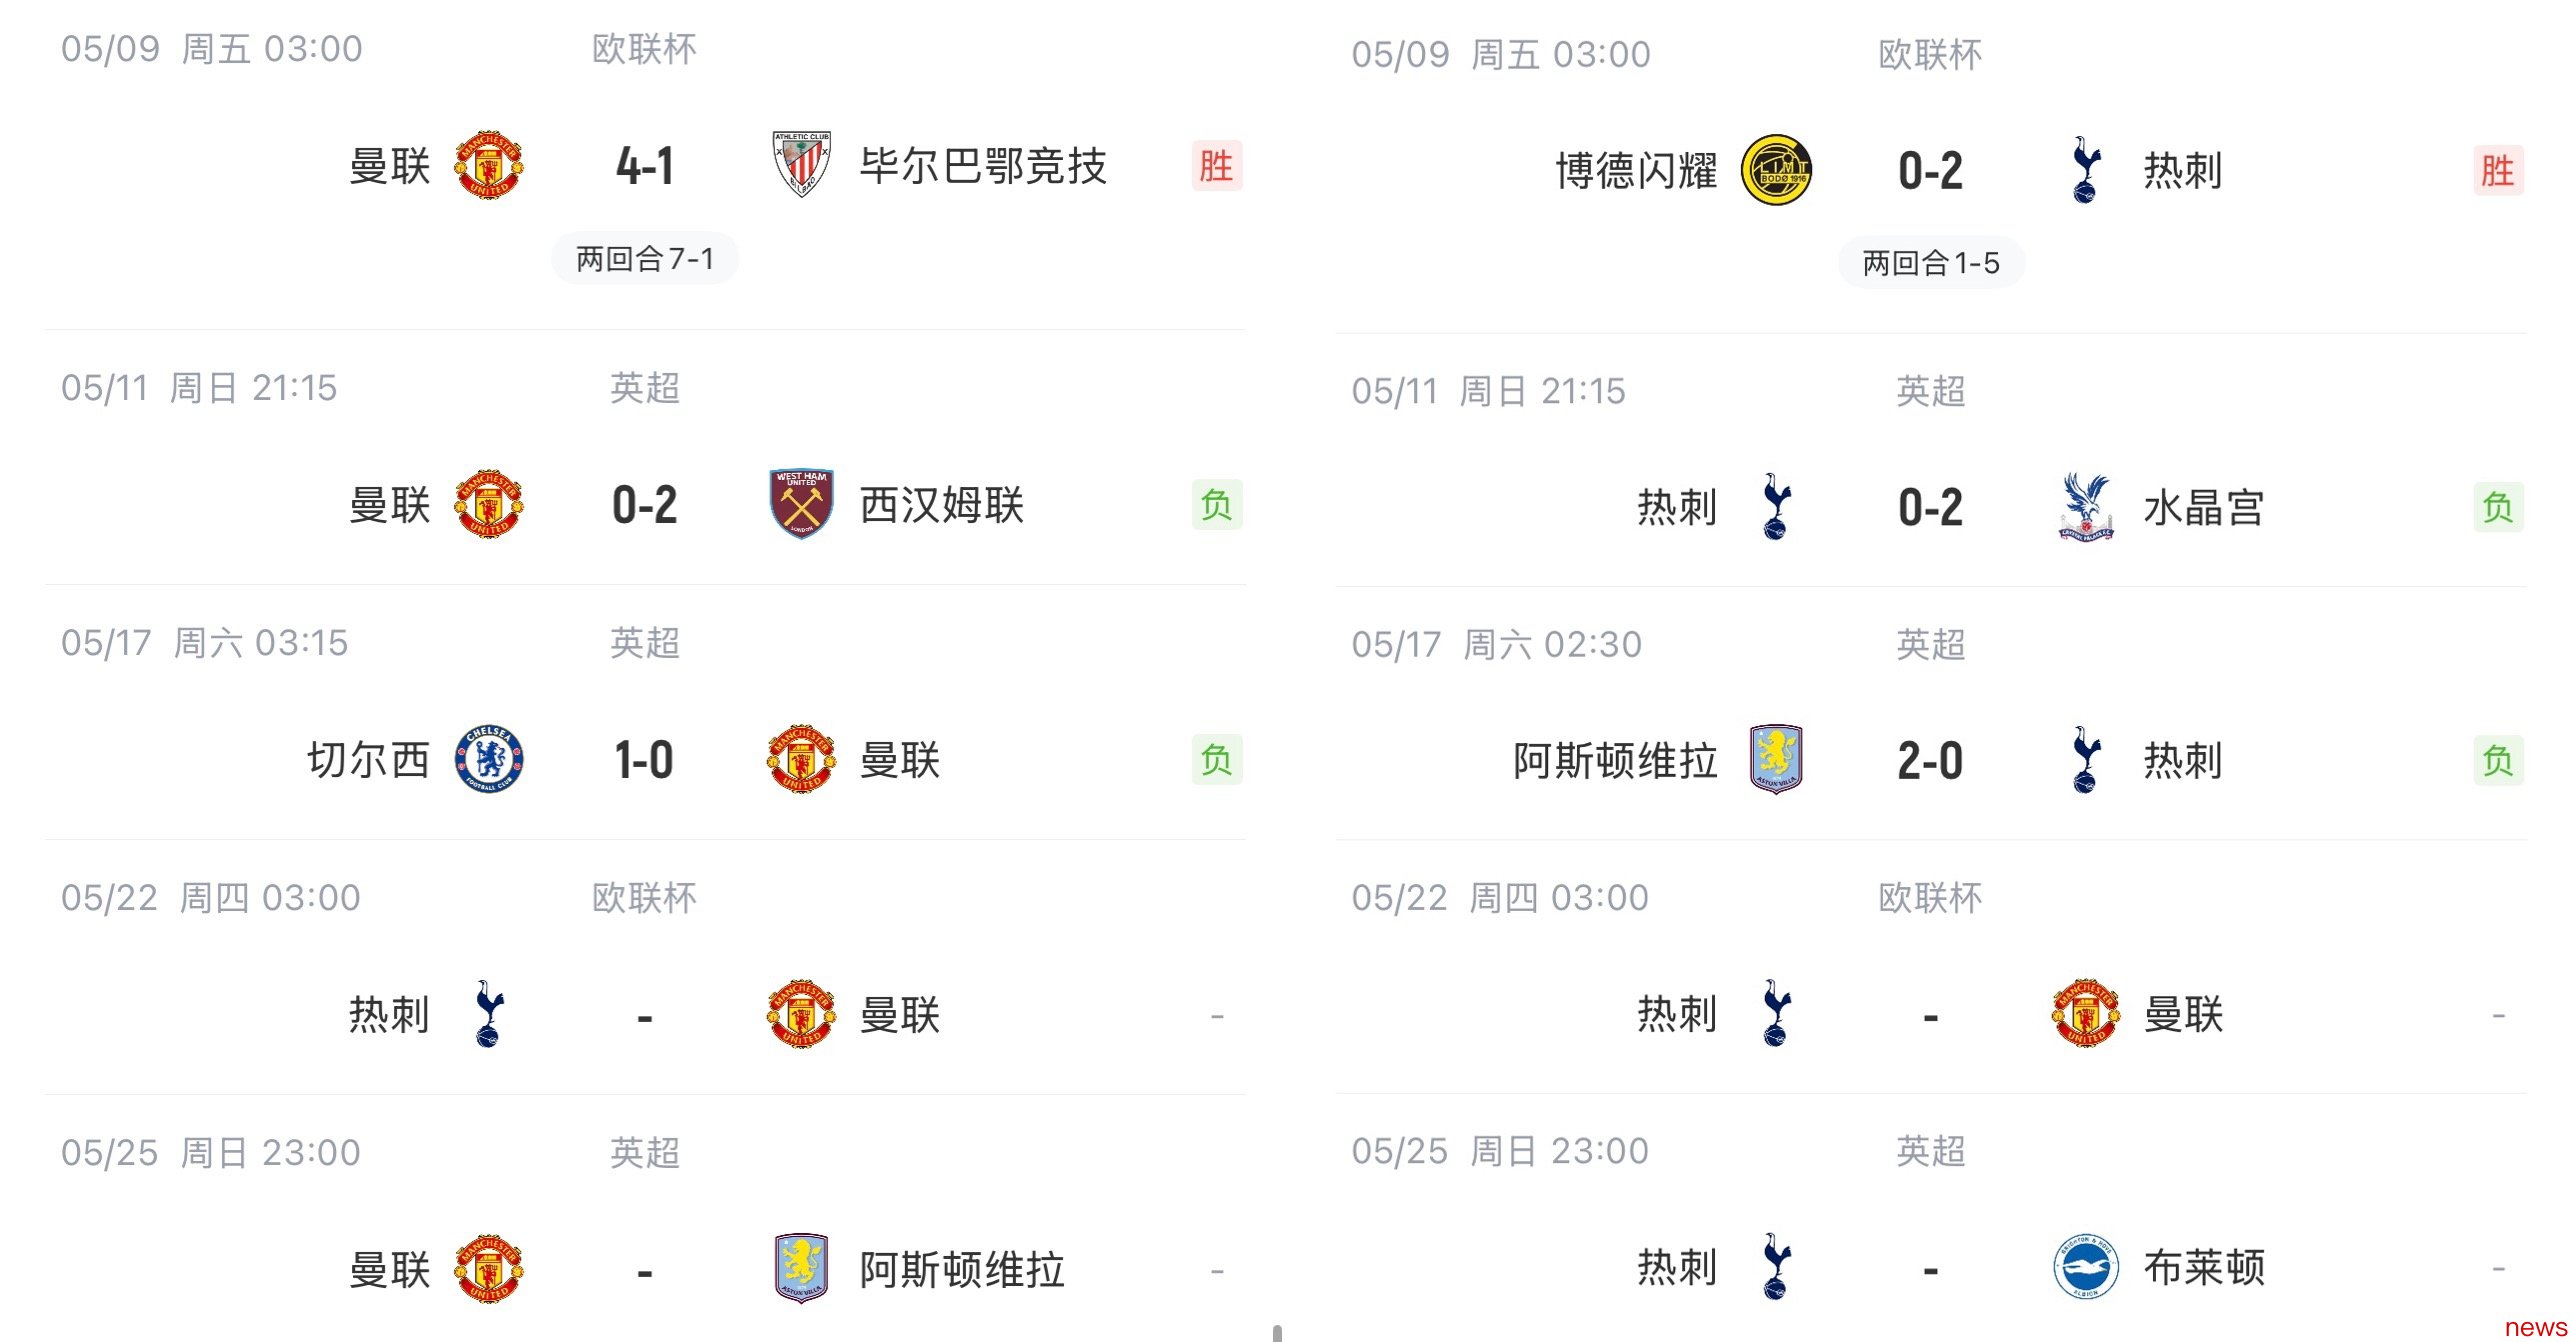Screen dimensions: 2572x1342
Task: Click Manchester United badge in 4-1 match
Action: pyautogui.click(x=489, y=164)
